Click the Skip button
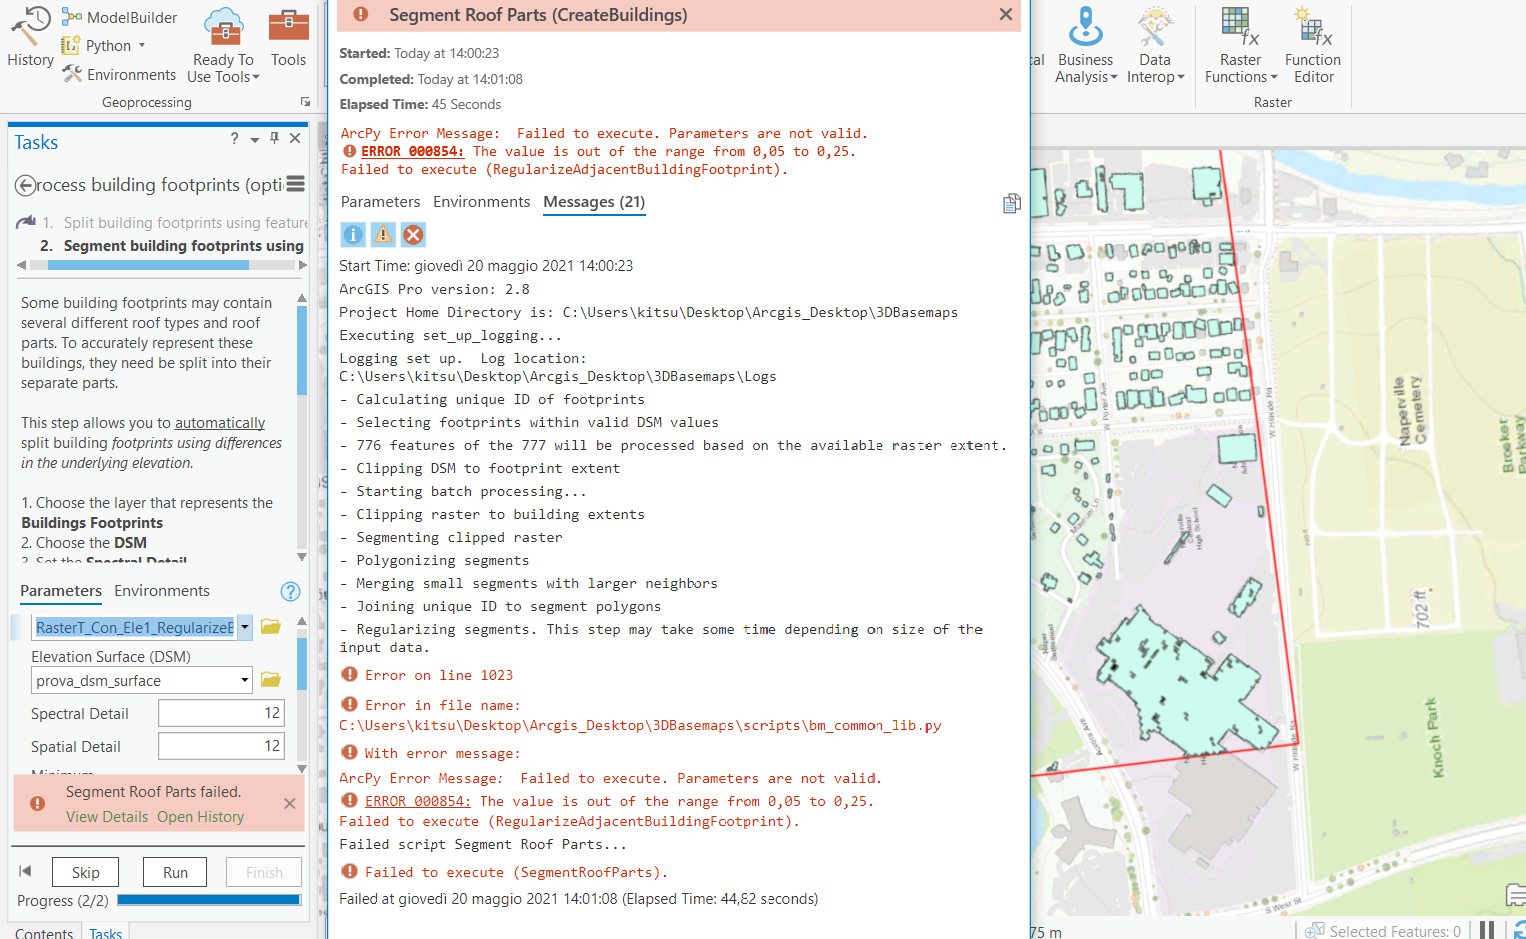 click(x=85, y=871)
